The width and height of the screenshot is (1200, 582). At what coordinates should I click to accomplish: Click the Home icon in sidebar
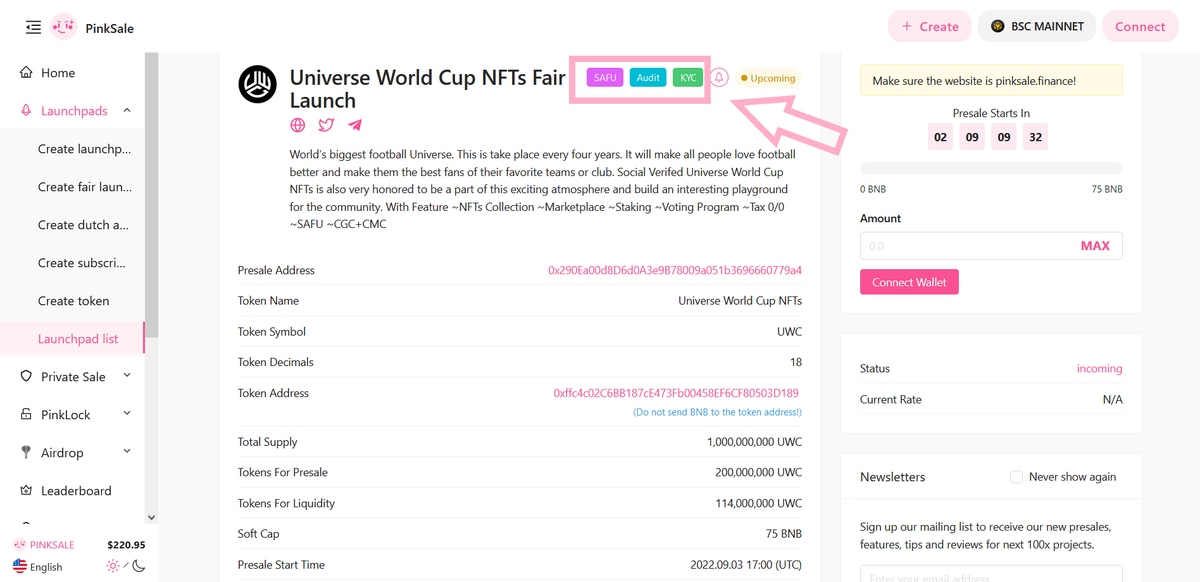(27, 73)
